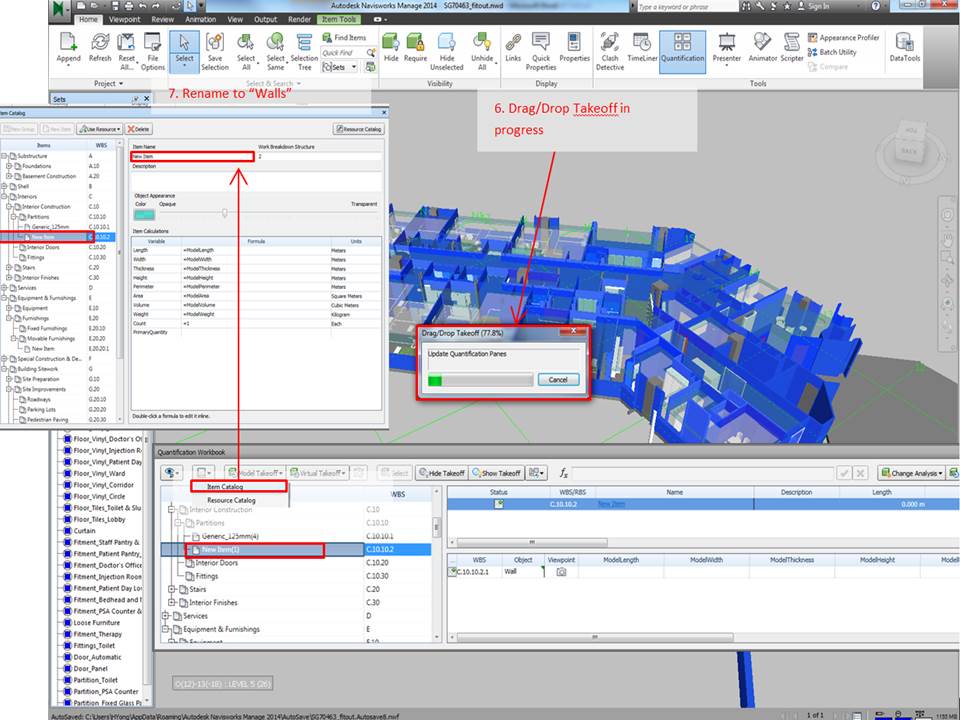
Task: Open the Render ribbon tab
Action: coord(299,20)
